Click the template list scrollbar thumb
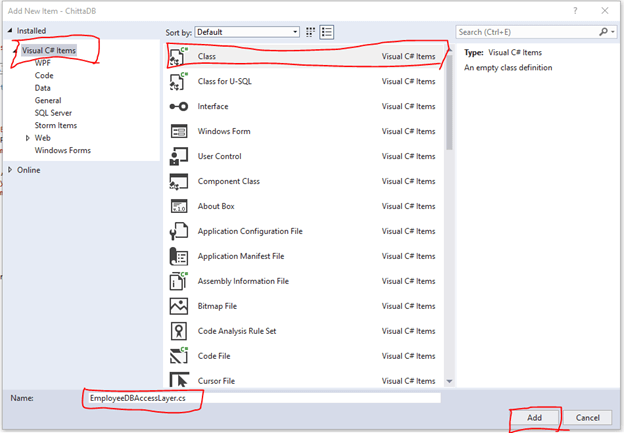 449,102
